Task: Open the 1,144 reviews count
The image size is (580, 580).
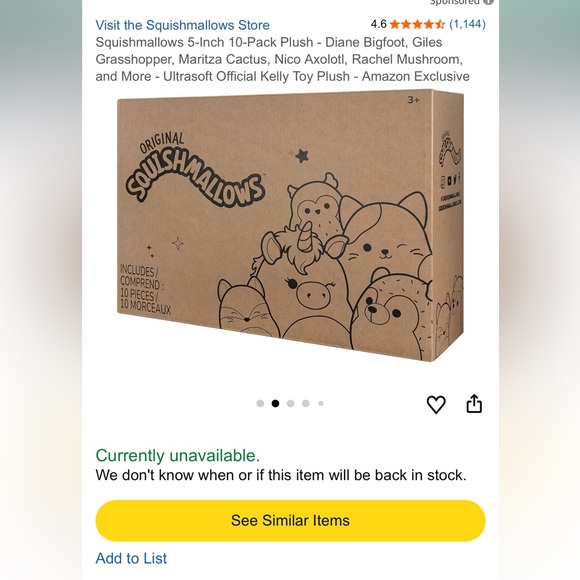Action: tap(467, 24)
